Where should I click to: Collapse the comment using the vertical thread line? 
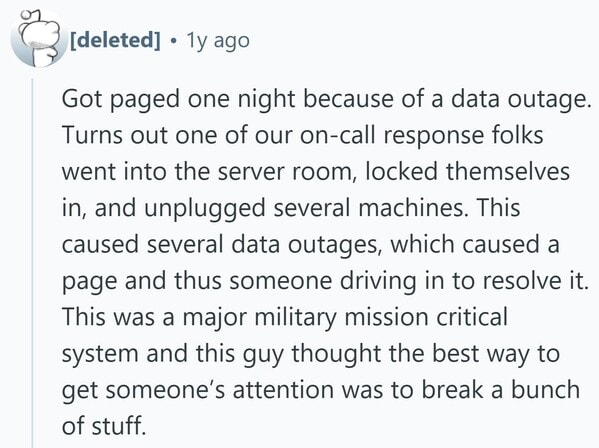[33, 263]
